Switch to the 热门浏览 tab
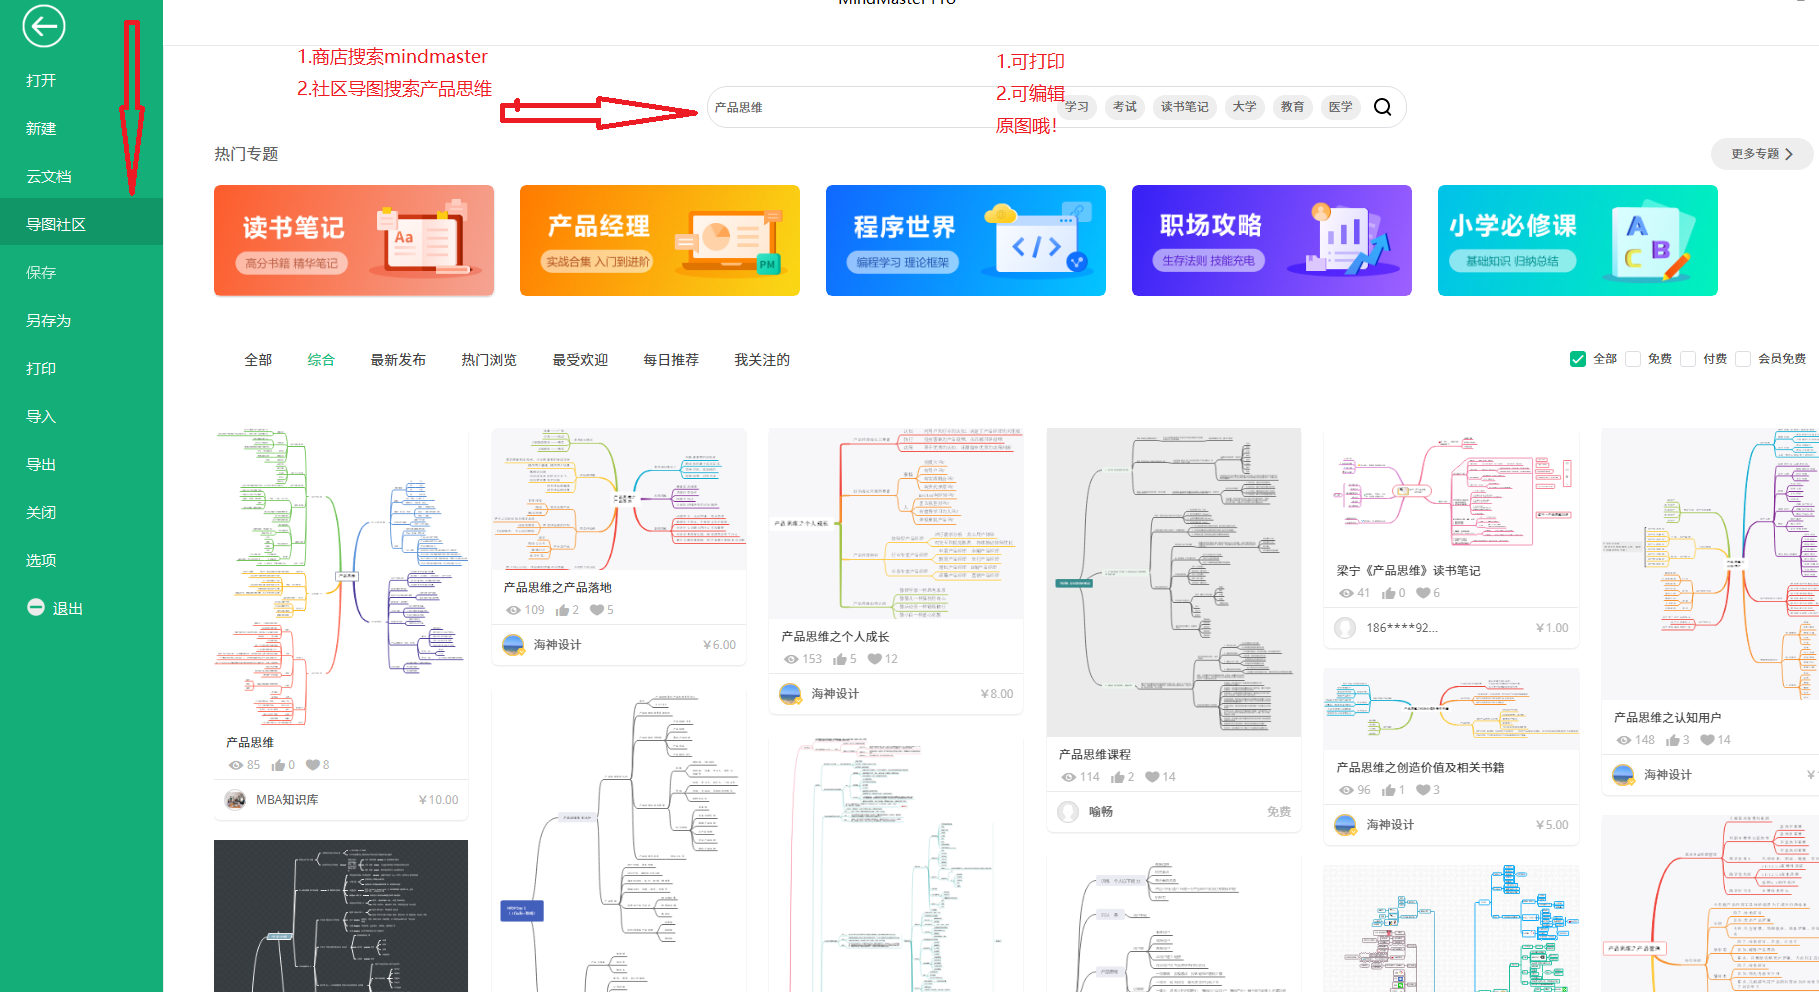The height and width of the screenshot is (992, 1819). (489, 360)
